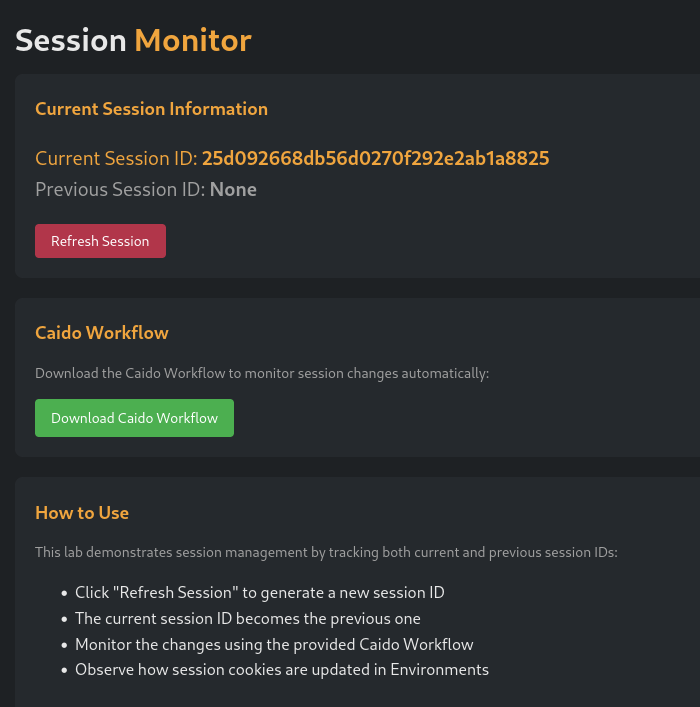Viewport: 700px width, 707px height.
Task: Click the How to Use heading
Action: point(82,513)
